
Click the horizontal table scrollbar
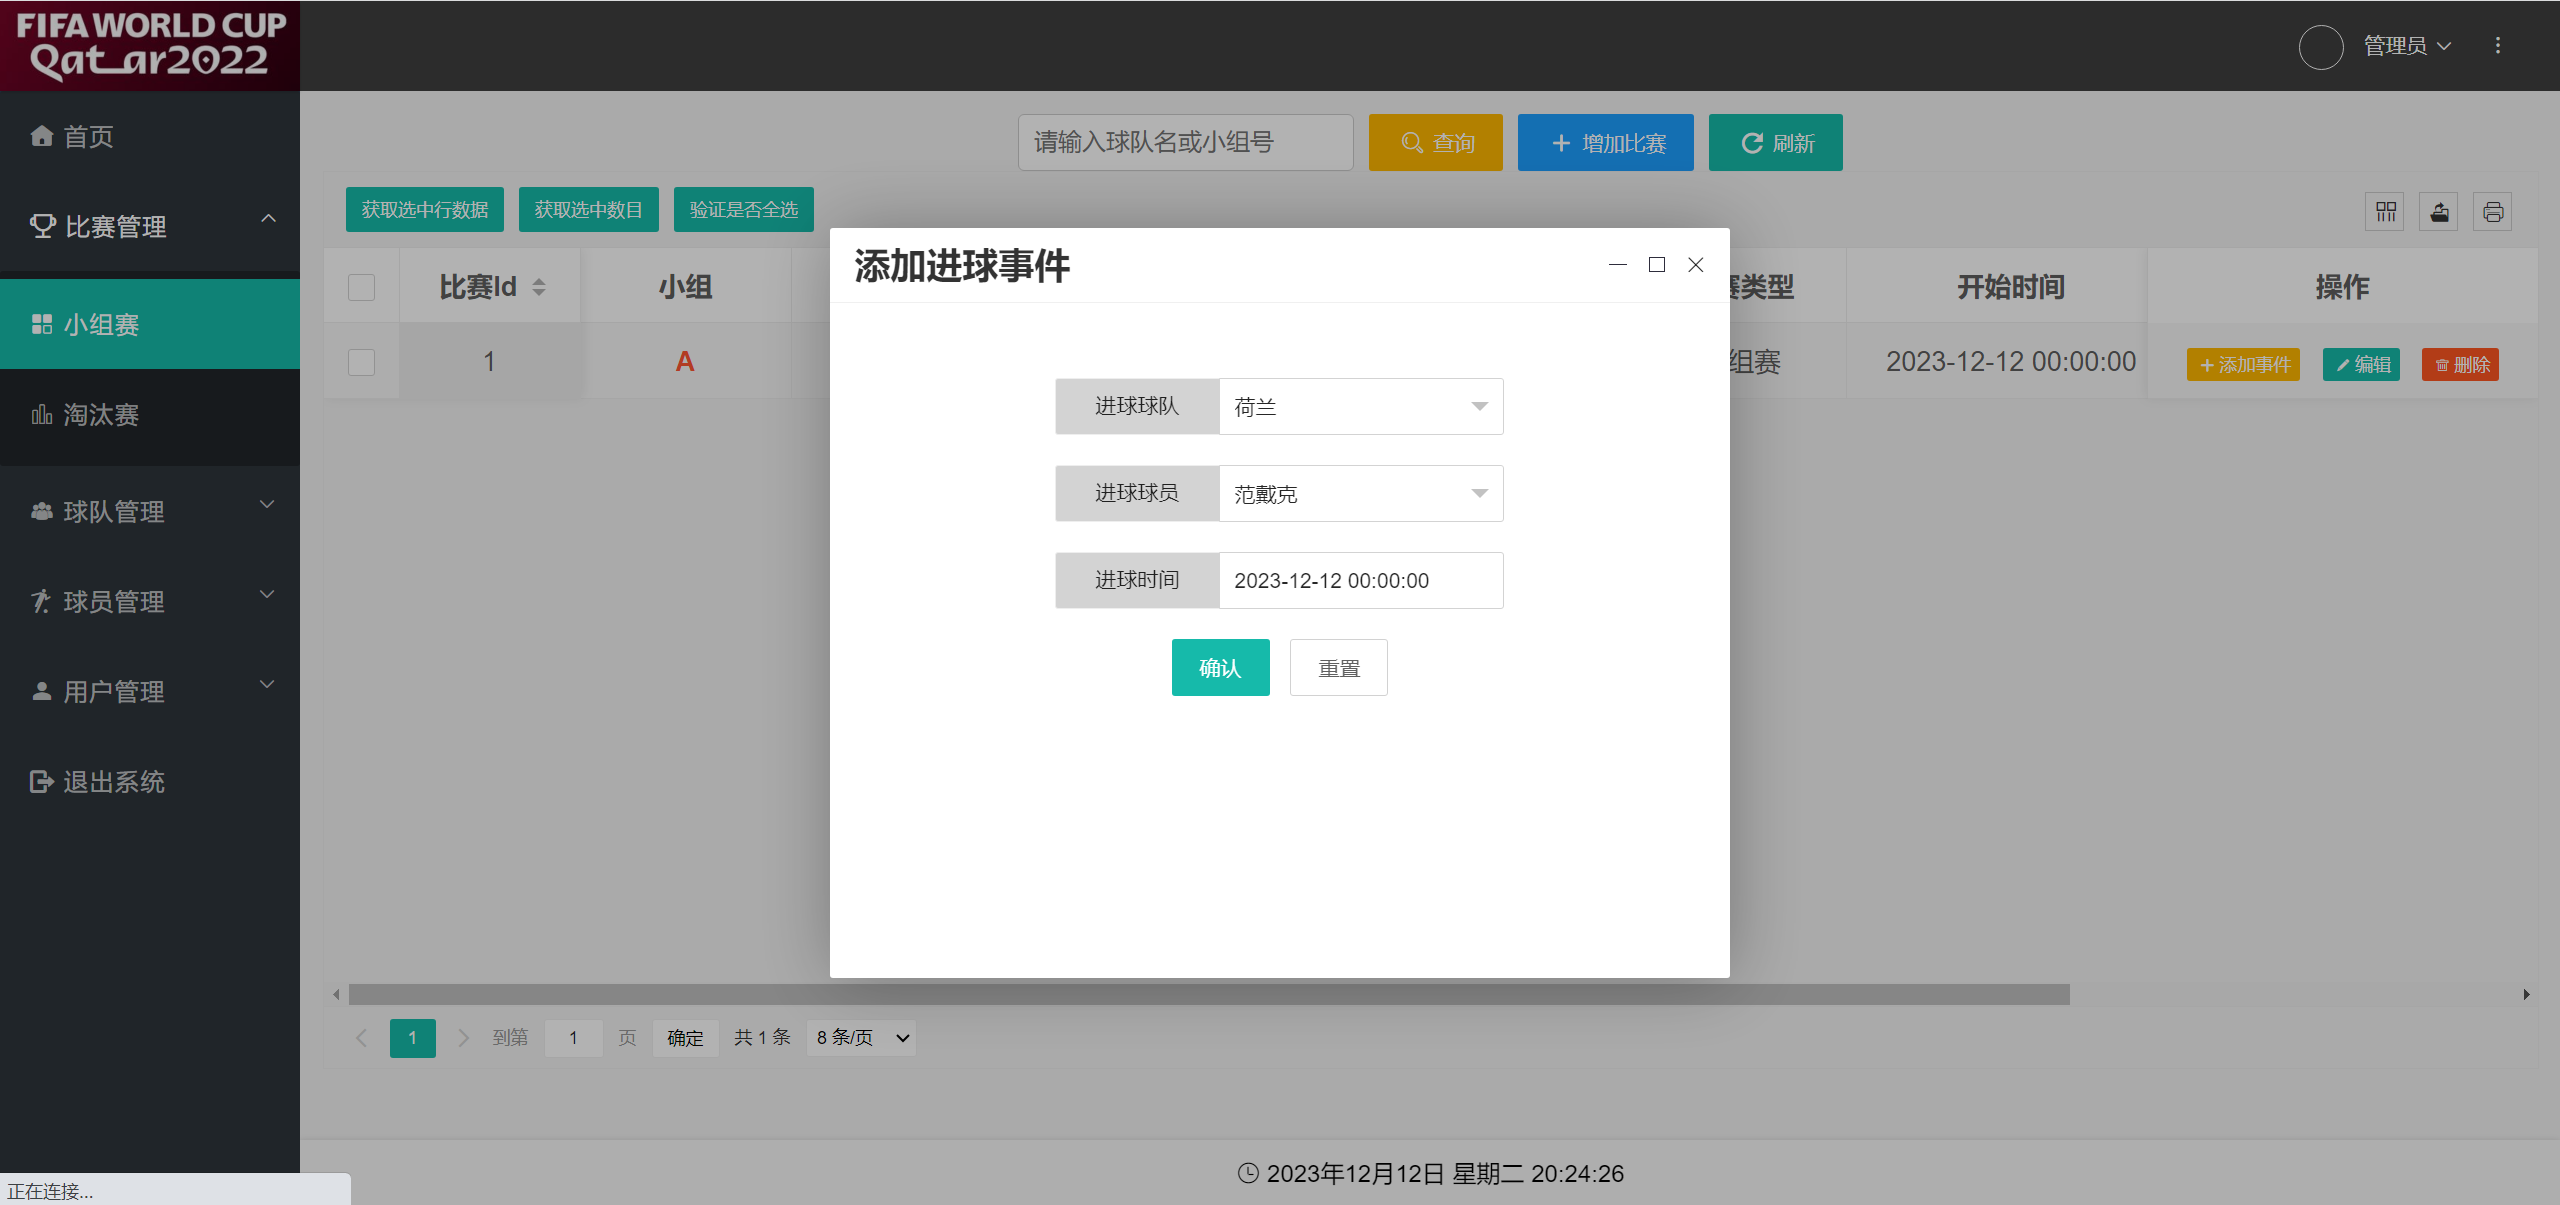(1208, 994)
